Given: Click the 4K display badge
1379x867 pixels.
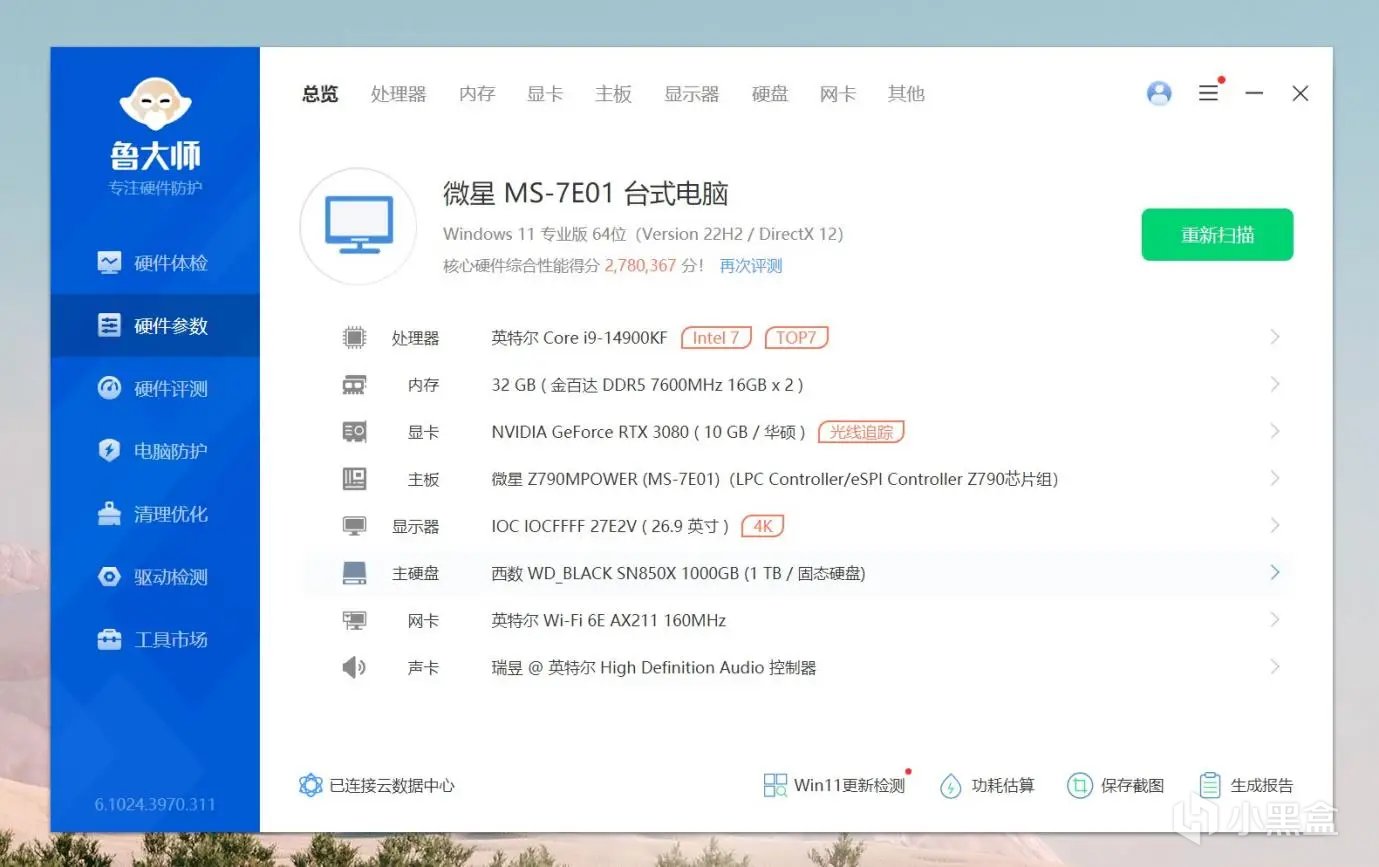Looking at the screenshot, I should click(x=763, y=526).
